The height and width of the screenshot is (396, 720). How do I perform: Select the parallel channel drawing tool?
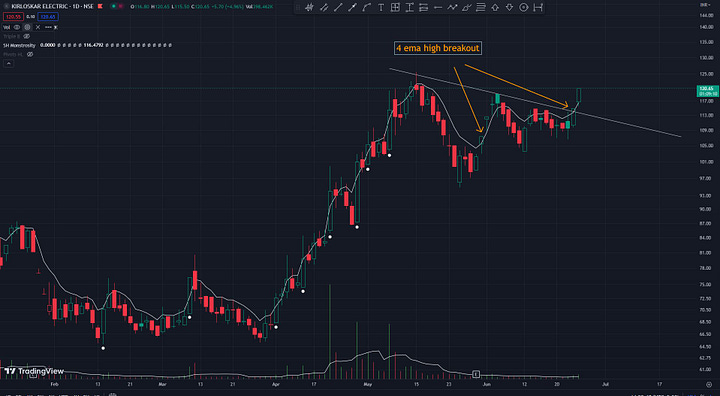coord(324,7)
